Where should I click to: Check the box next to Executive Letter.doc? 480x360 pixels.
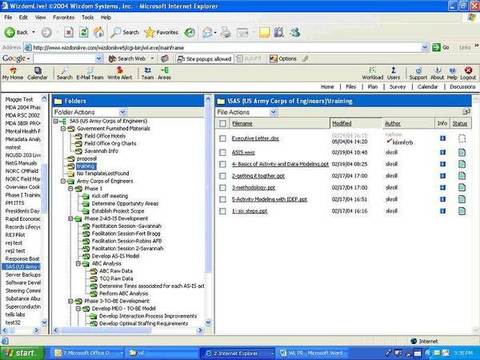(223, 138)
